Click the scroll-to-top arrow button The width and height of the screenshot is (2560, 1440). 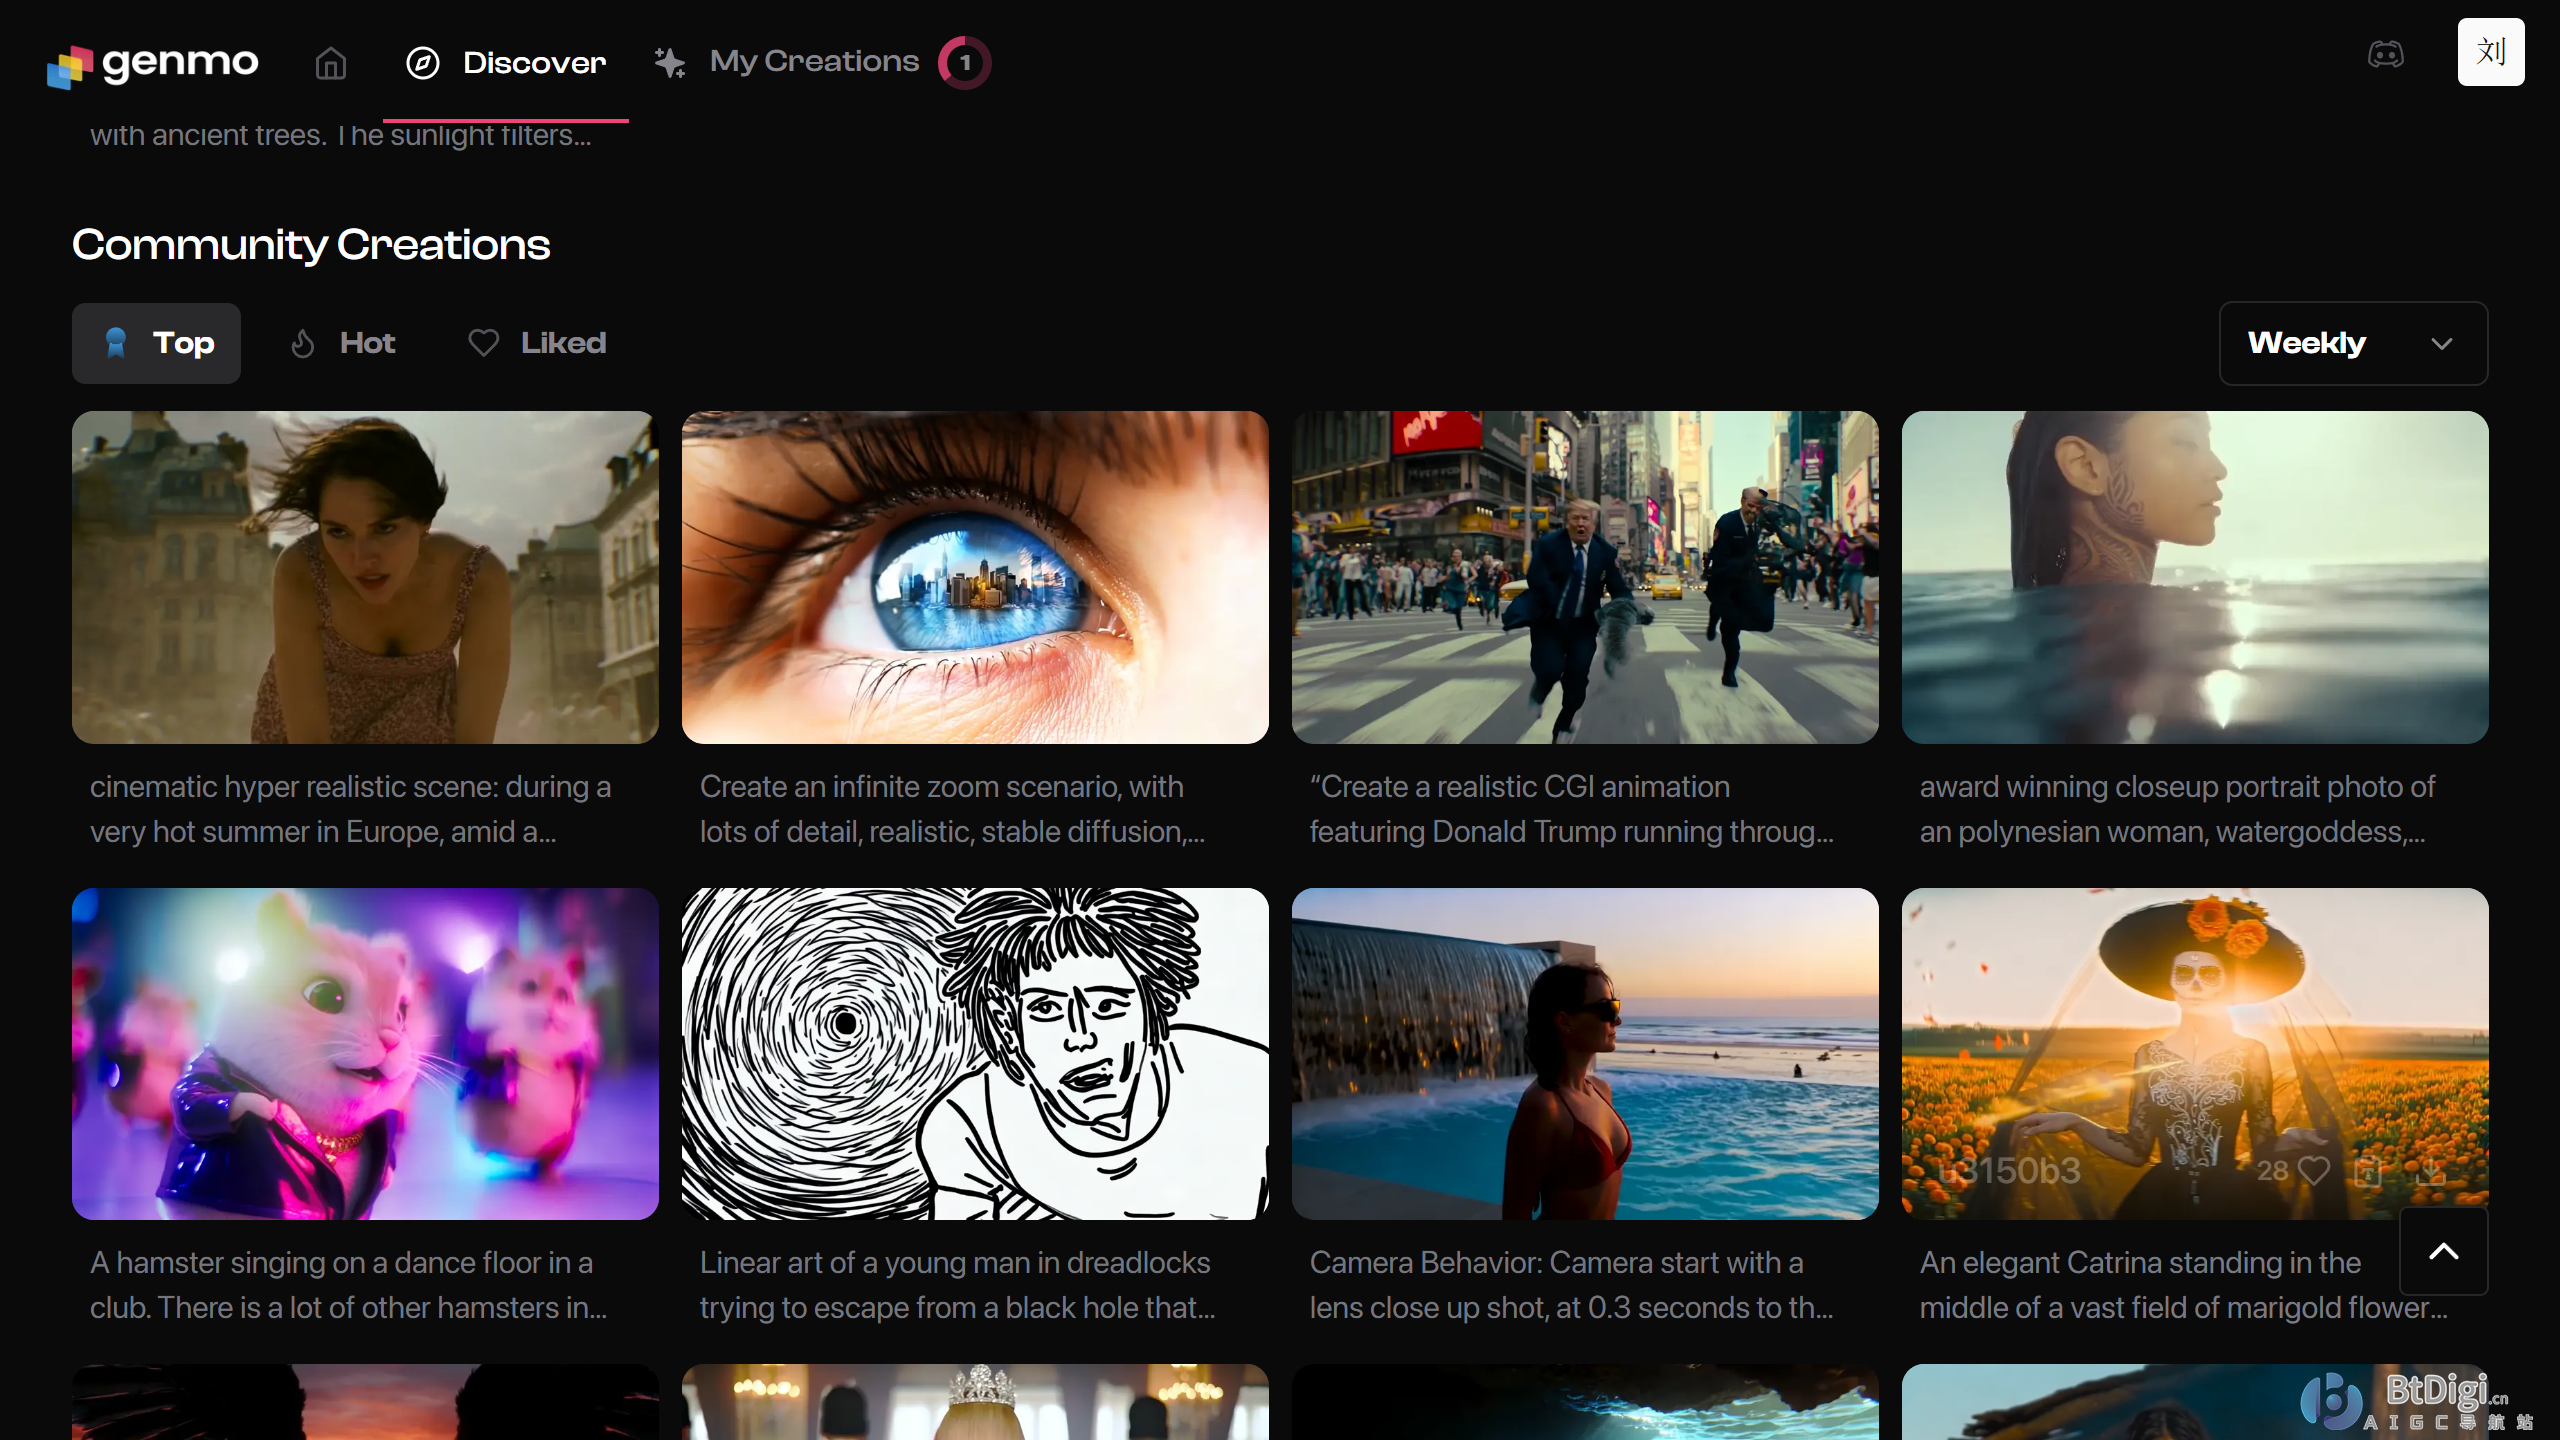tap(2444, 1251)
